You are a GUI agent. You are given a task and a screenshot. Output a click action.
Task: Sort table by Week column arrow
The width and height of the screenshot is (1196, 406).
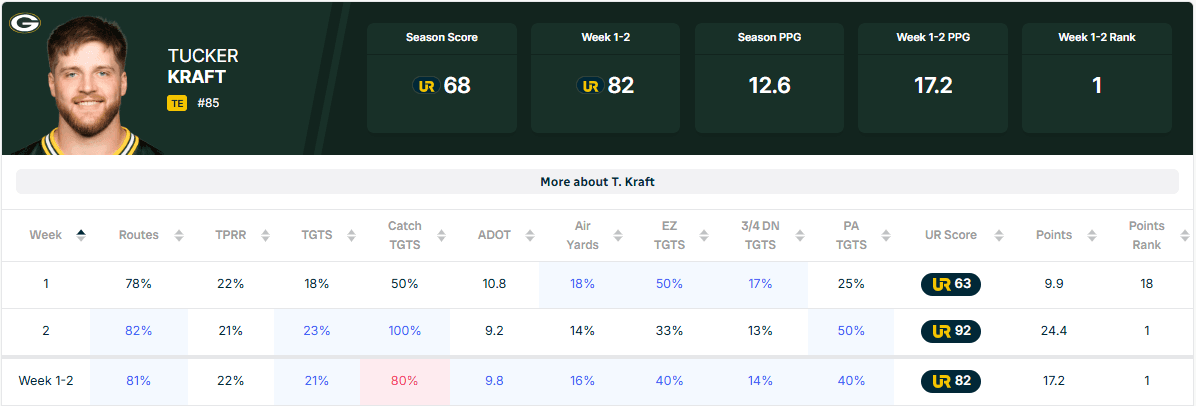click(81, 235)
